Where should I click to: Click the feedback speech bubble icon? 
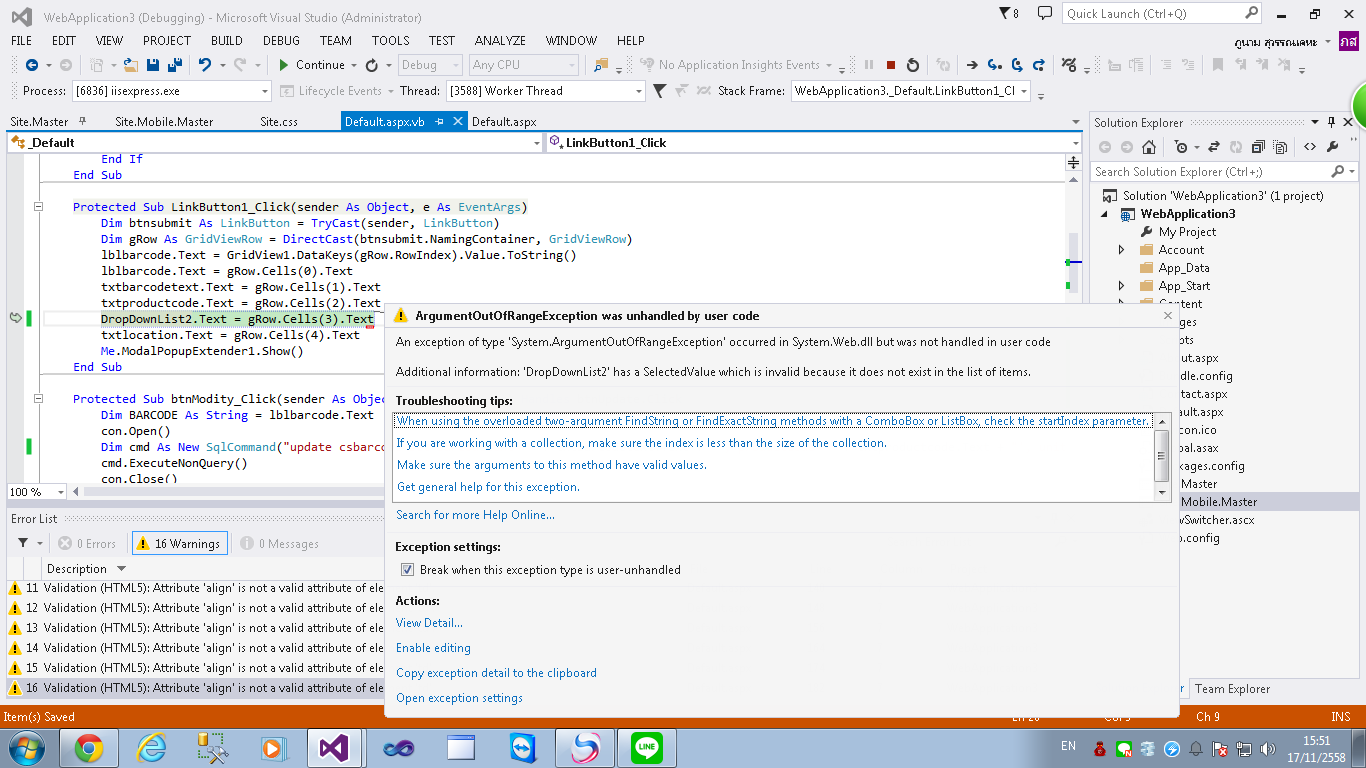[1045, 13]
